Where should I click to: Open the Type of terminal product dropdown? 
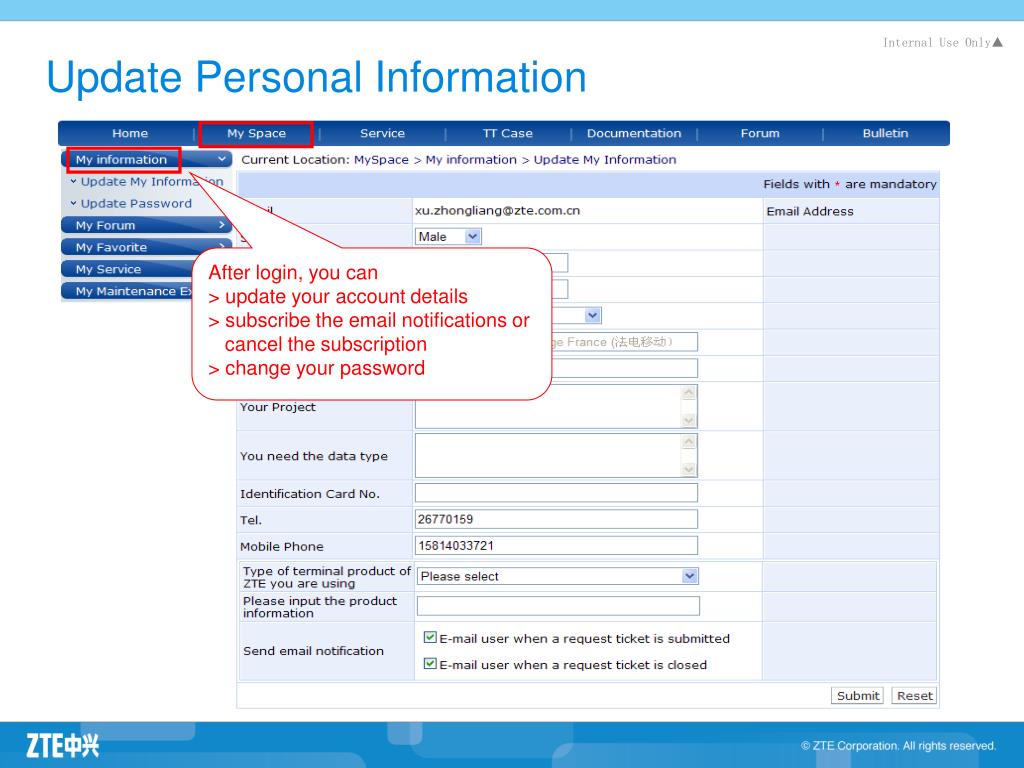pyautogui.click(x=558, y=576)
